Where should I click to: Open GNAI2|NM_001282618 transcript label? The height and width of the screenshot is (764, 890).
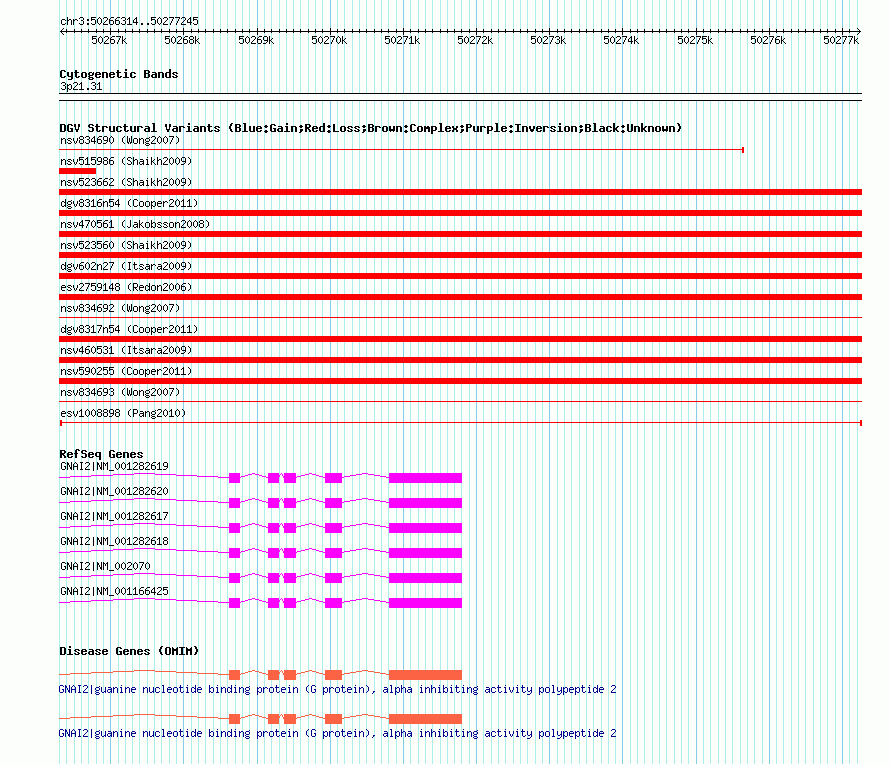[114, 541]
